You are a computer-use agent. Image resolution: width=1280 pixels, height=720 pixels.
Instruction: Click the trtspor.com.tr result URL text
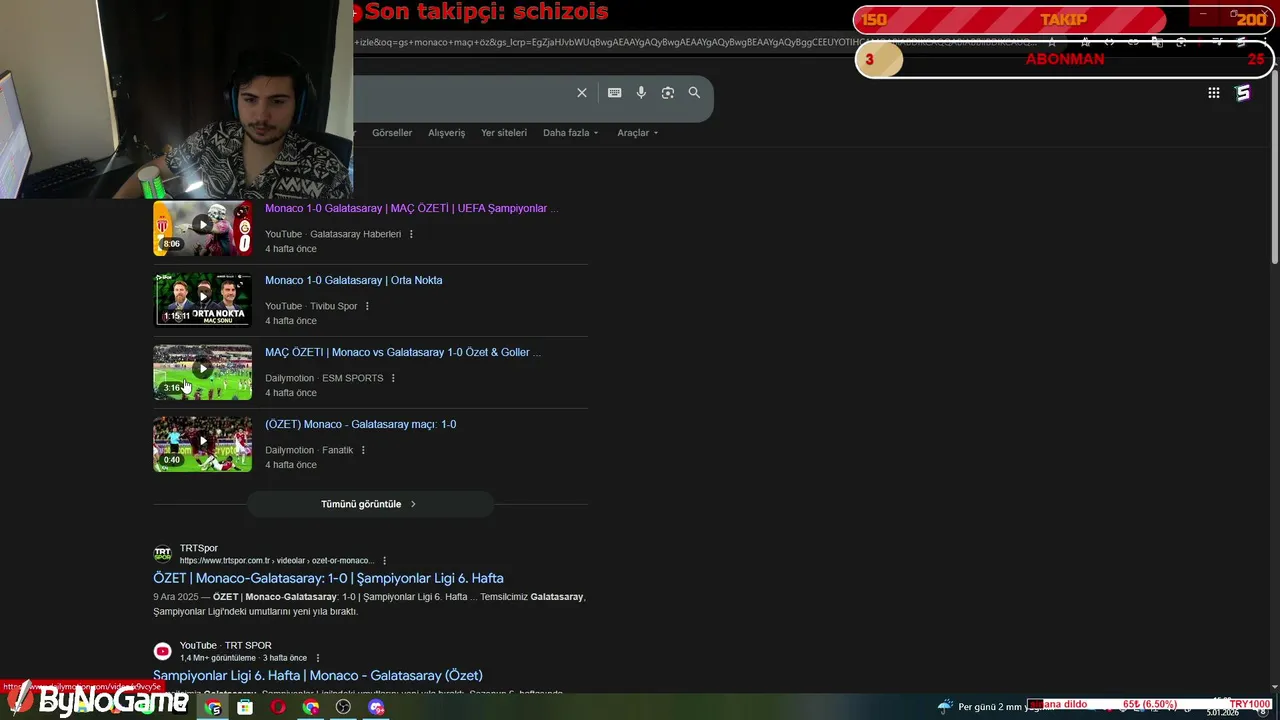click(276, 561)
